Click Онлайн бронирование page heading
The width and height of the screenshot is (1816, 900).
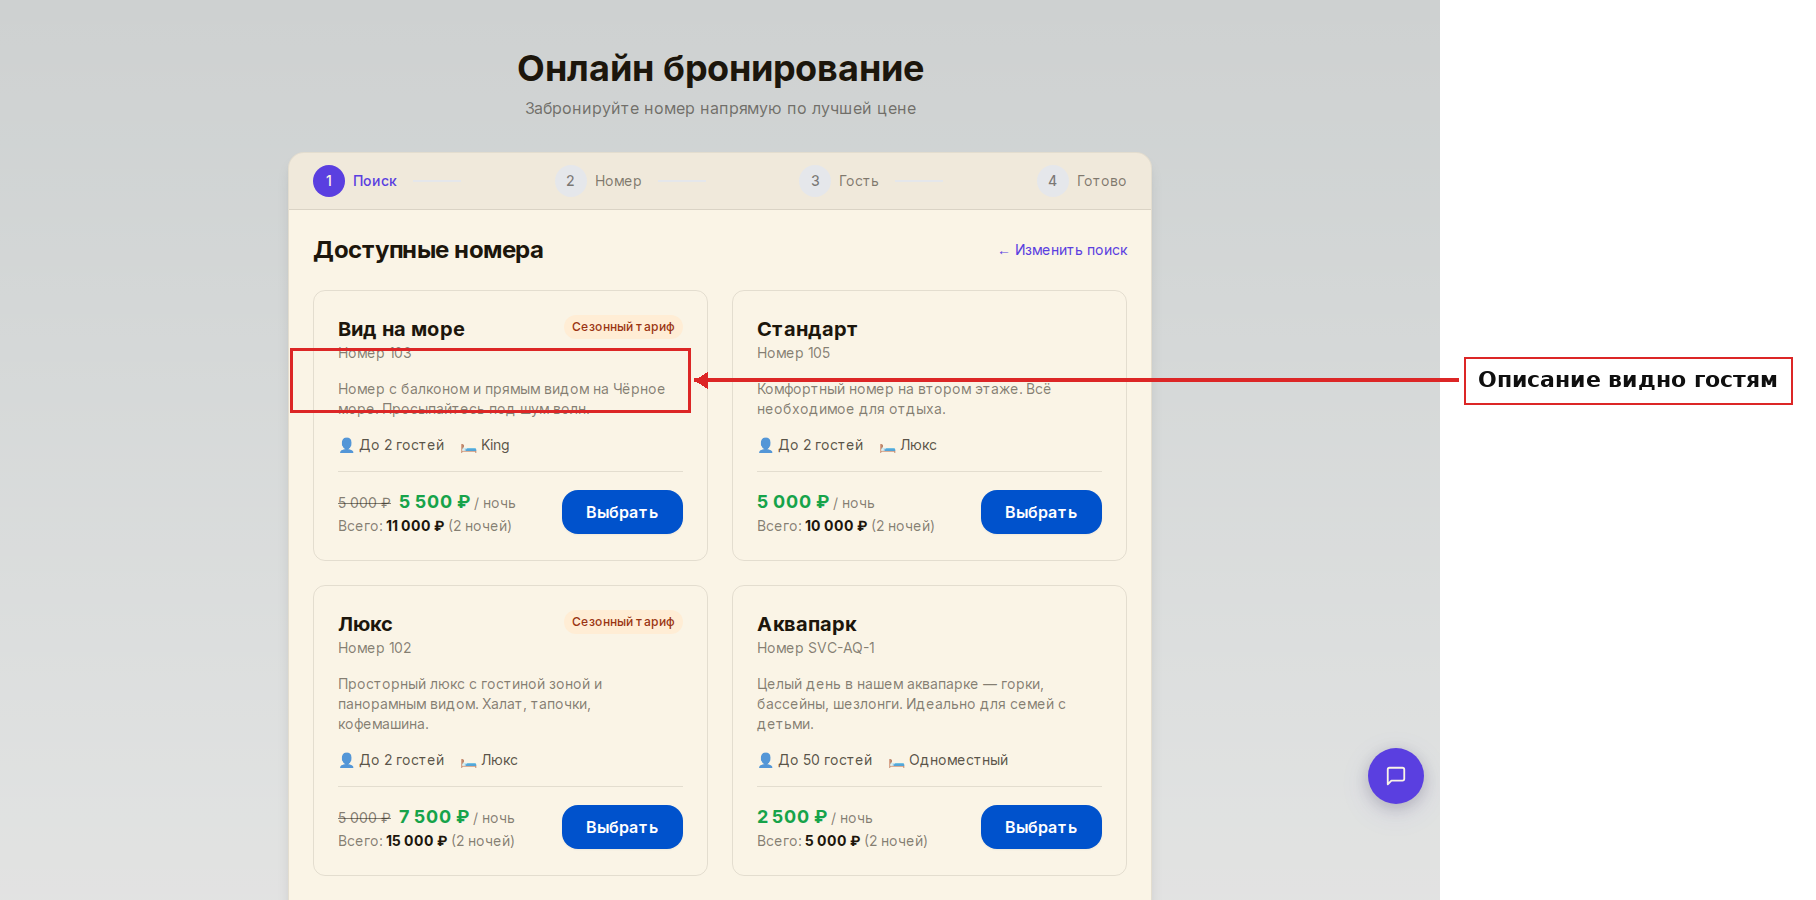pyautogui.click(x=720, y=69)
